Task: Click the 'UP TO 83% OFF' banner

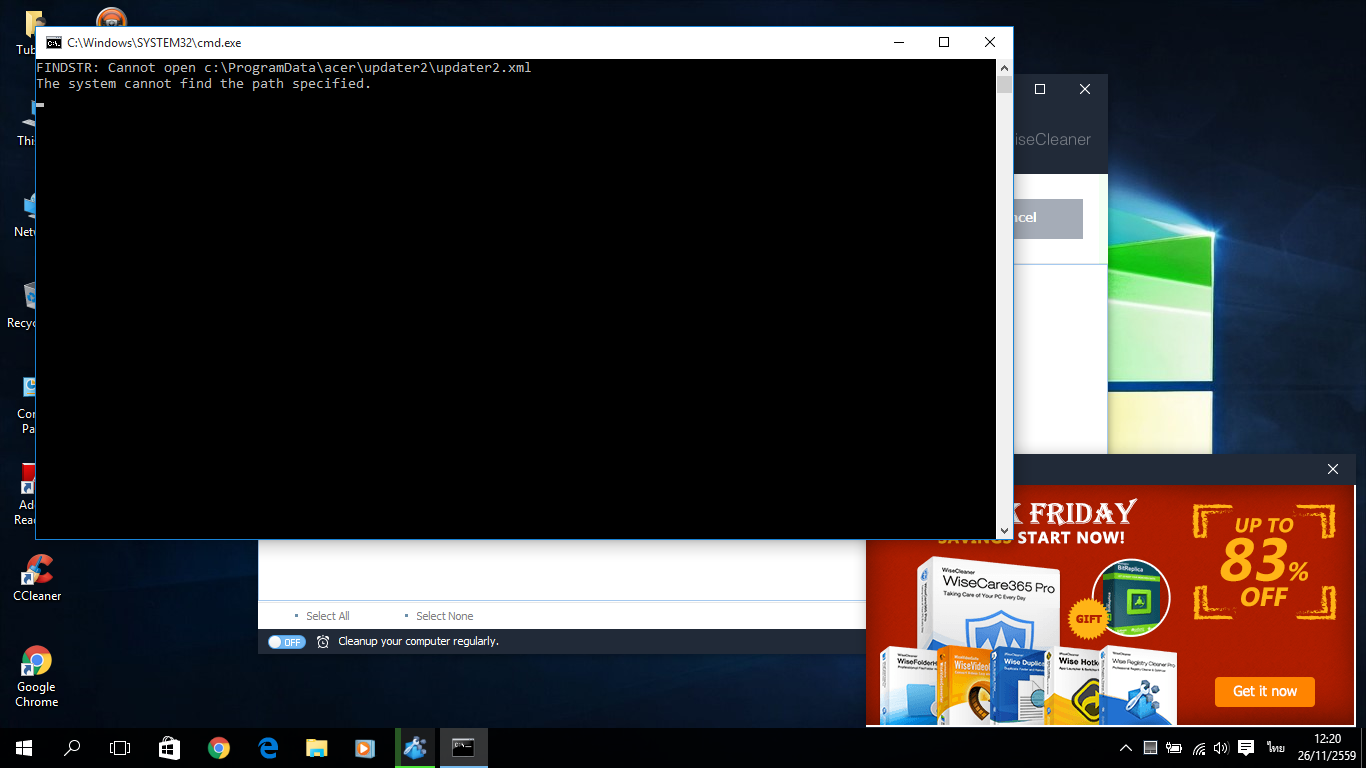Action: [1265, 562]
